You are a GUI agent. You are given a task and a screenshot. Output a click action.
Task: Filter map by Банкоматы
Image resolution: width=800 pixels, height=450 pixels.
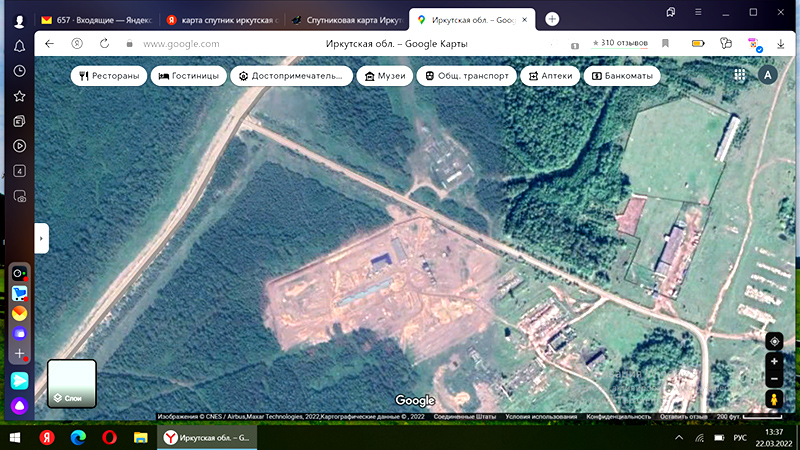pos(622,76)
